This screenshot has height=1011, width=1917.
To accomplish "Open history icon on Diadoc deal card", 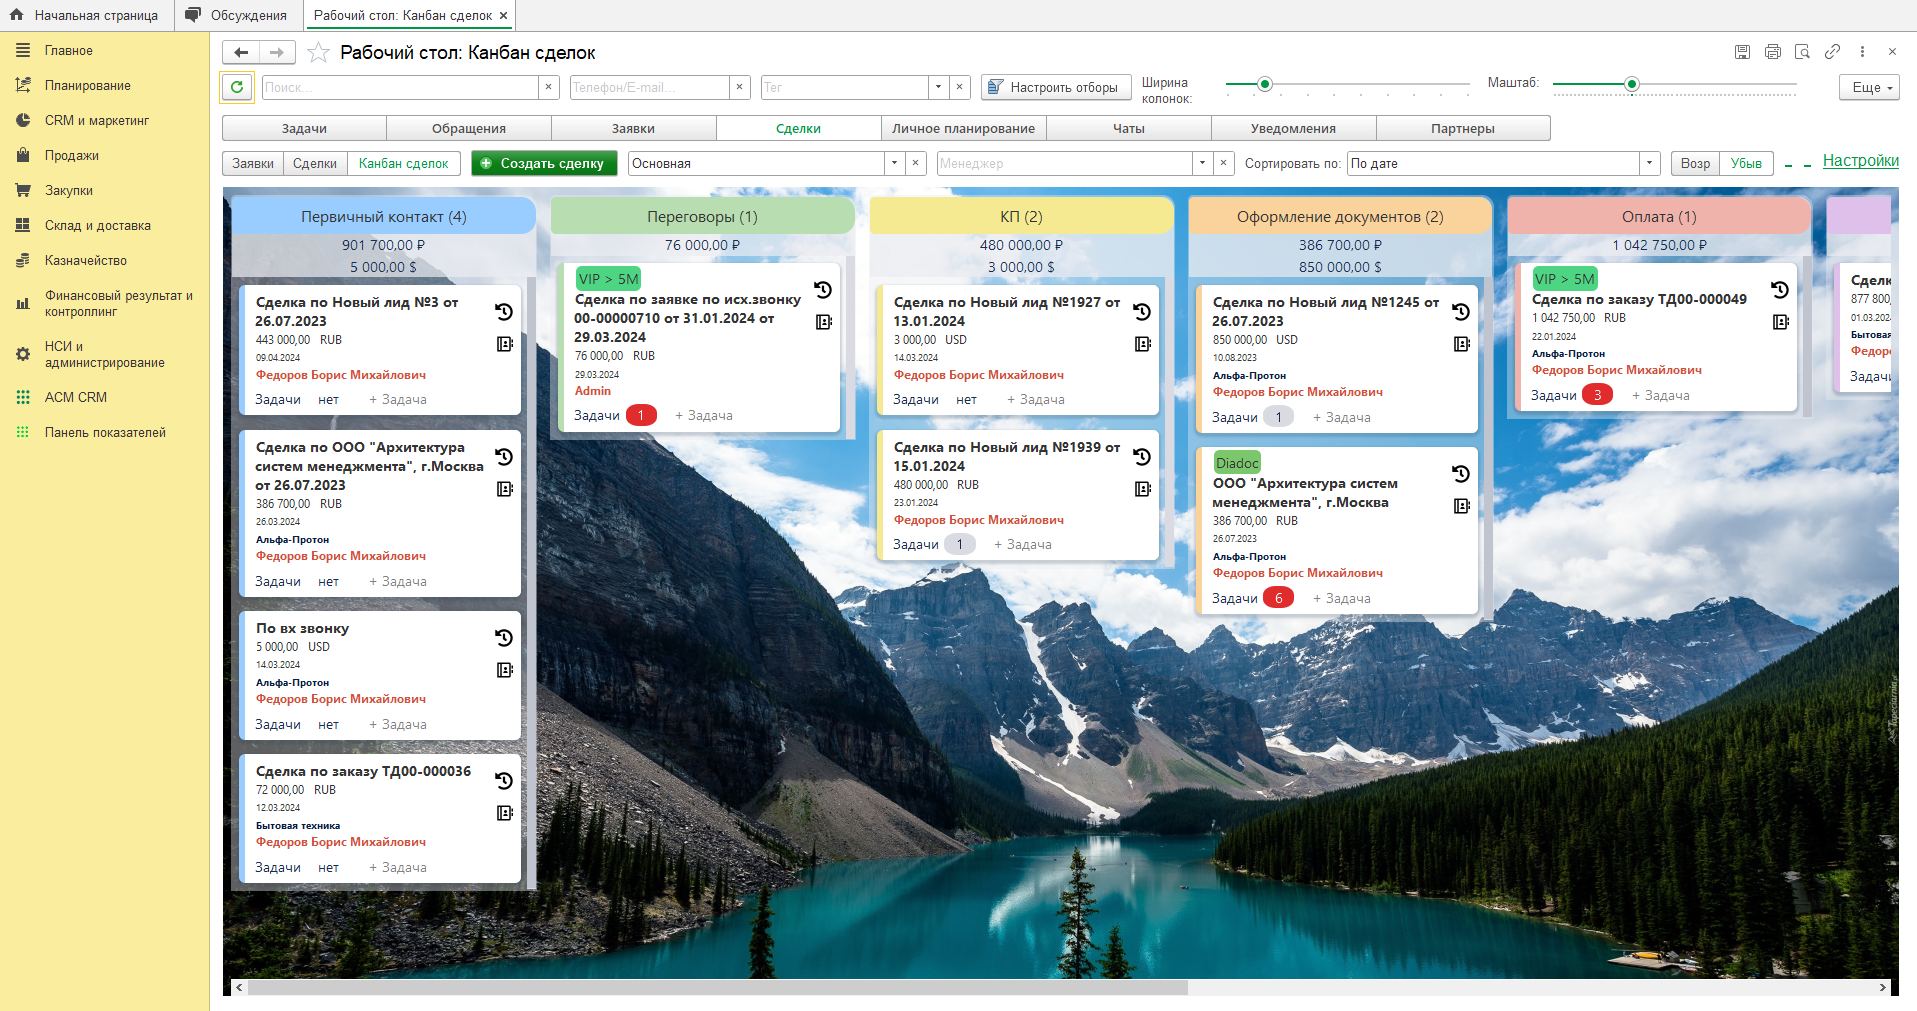I will point(1461,474).
